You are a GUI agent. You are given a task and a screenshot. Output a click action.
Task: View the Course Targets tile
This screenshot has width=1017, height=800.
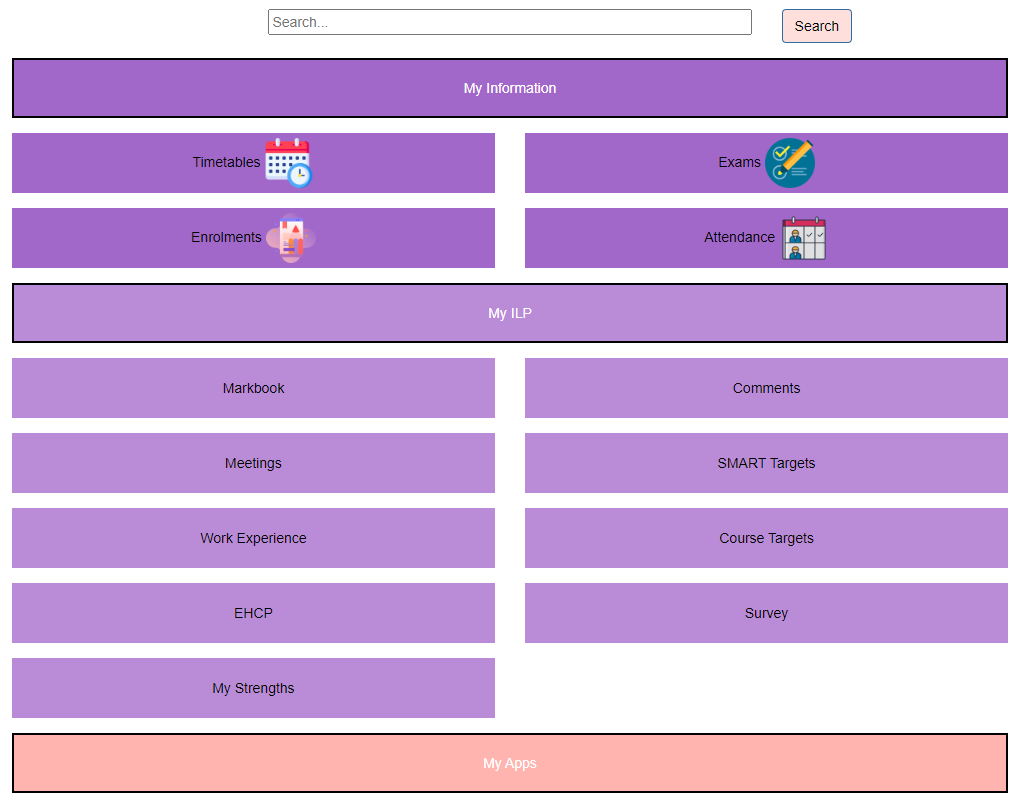pyautogui.click(x=766, y=538)
